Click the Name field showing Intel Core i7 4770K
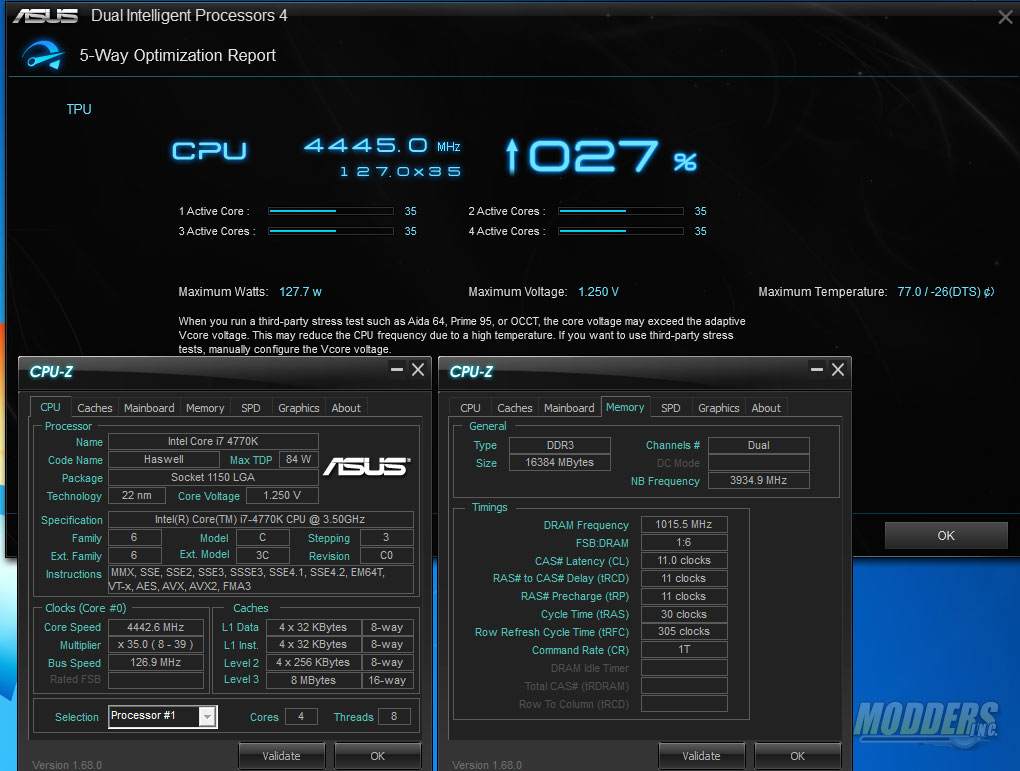This screenshot has width=1020, height=771. pyautogui.click(x=213, y=441)
